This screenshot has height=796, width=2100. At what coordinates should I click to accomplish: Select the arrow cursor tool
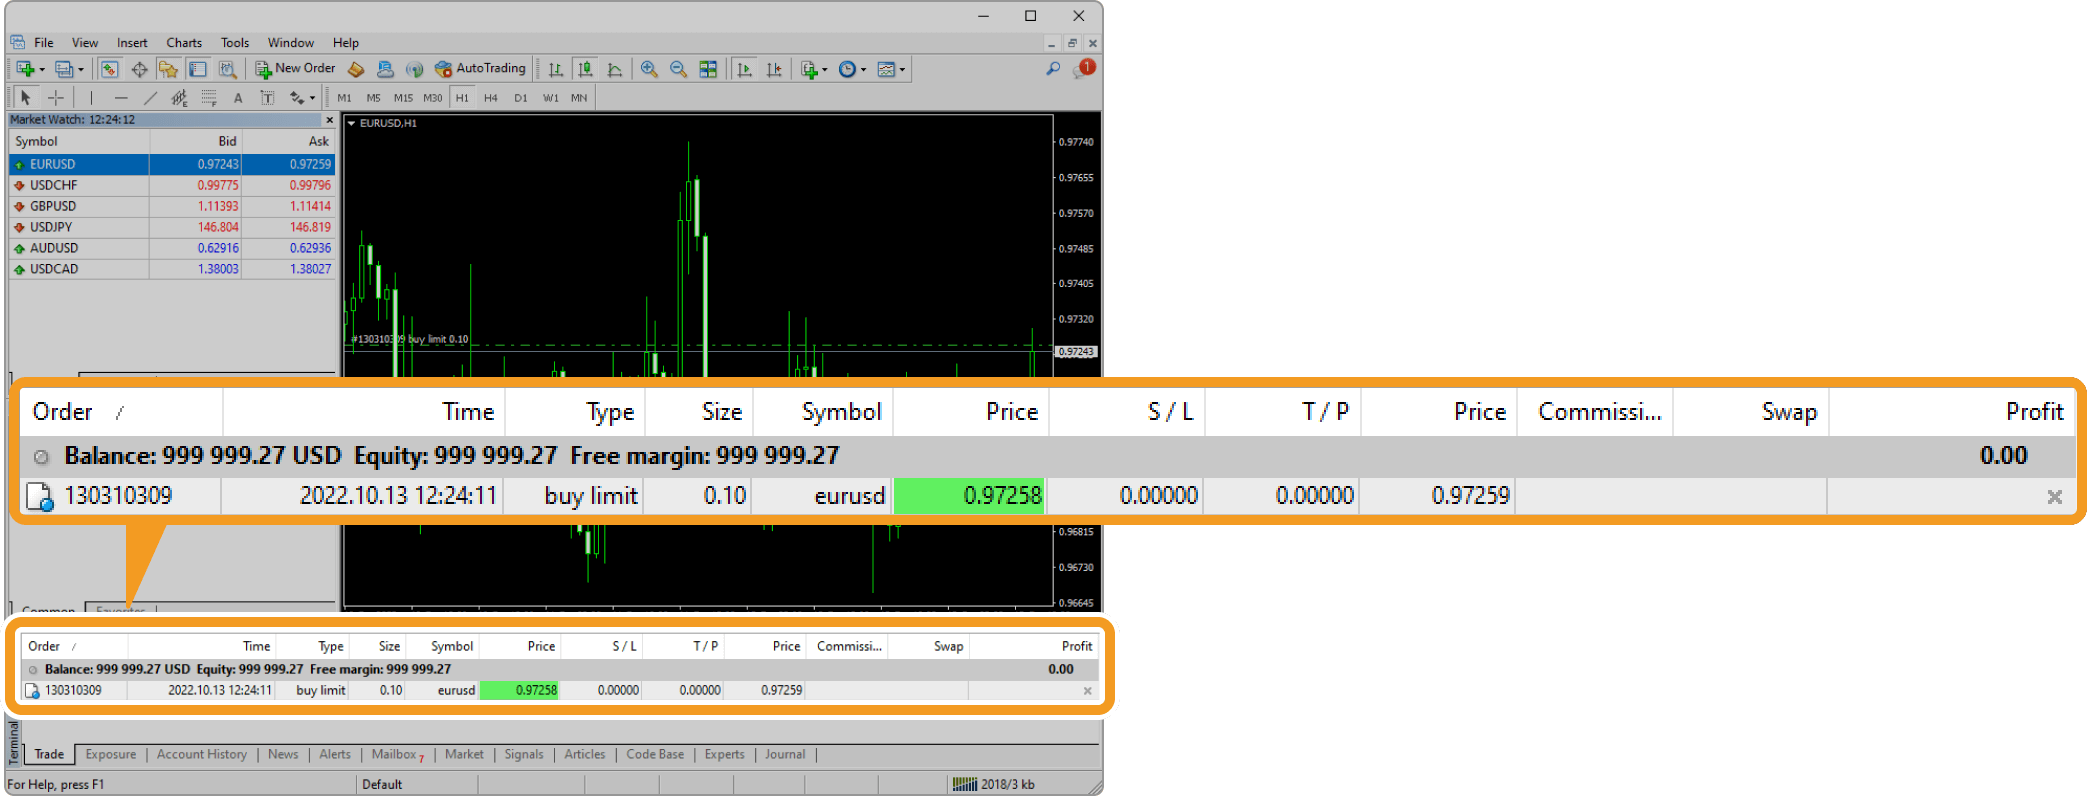(x=26, y=98)
